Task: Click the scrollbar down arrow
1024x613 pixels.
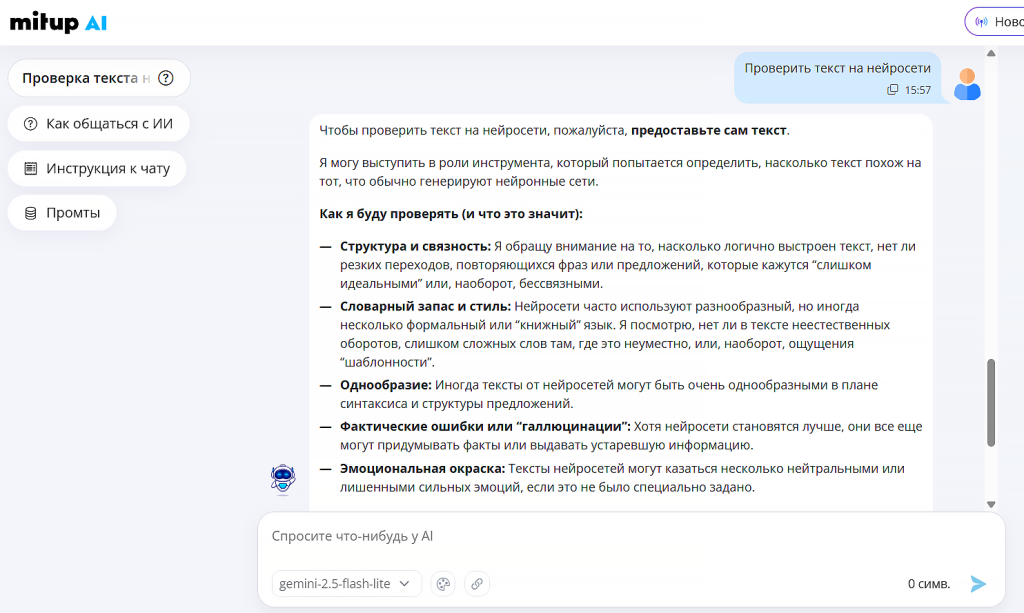Action: point(991,504)
